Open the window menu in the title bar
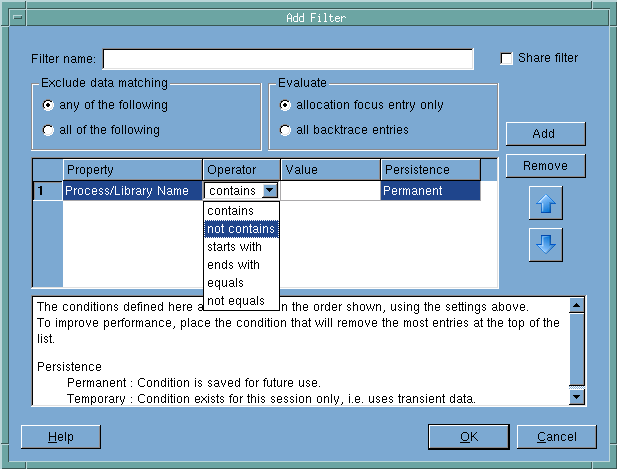Viewport: 617px width, 469px height. (x=12, y=17)
